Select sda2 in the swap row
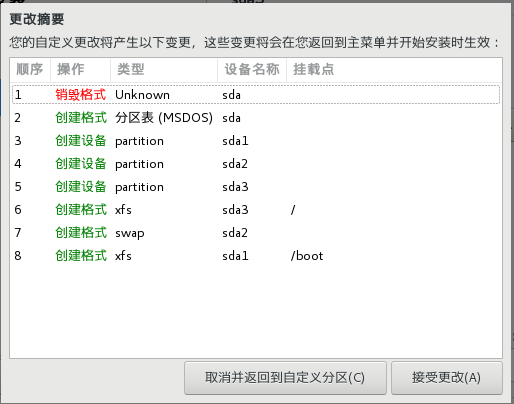 (x=235, y=233)
